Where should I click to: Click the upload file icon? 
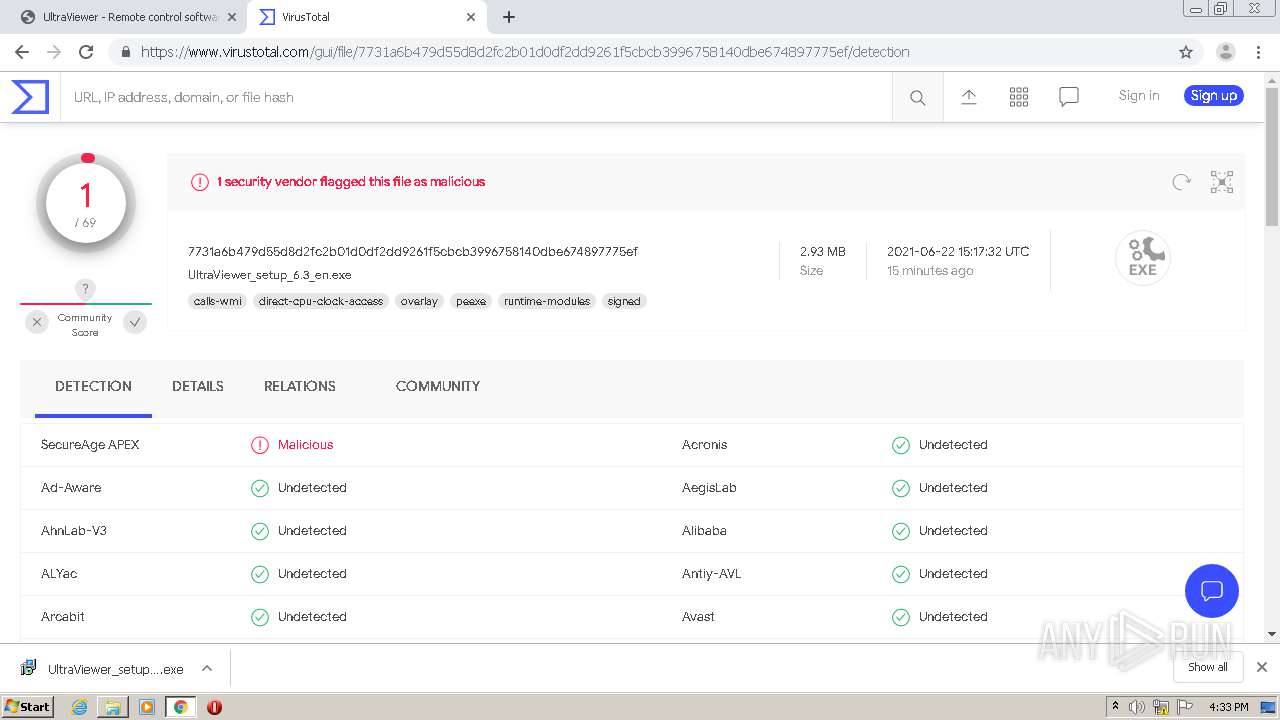point(968,97)
